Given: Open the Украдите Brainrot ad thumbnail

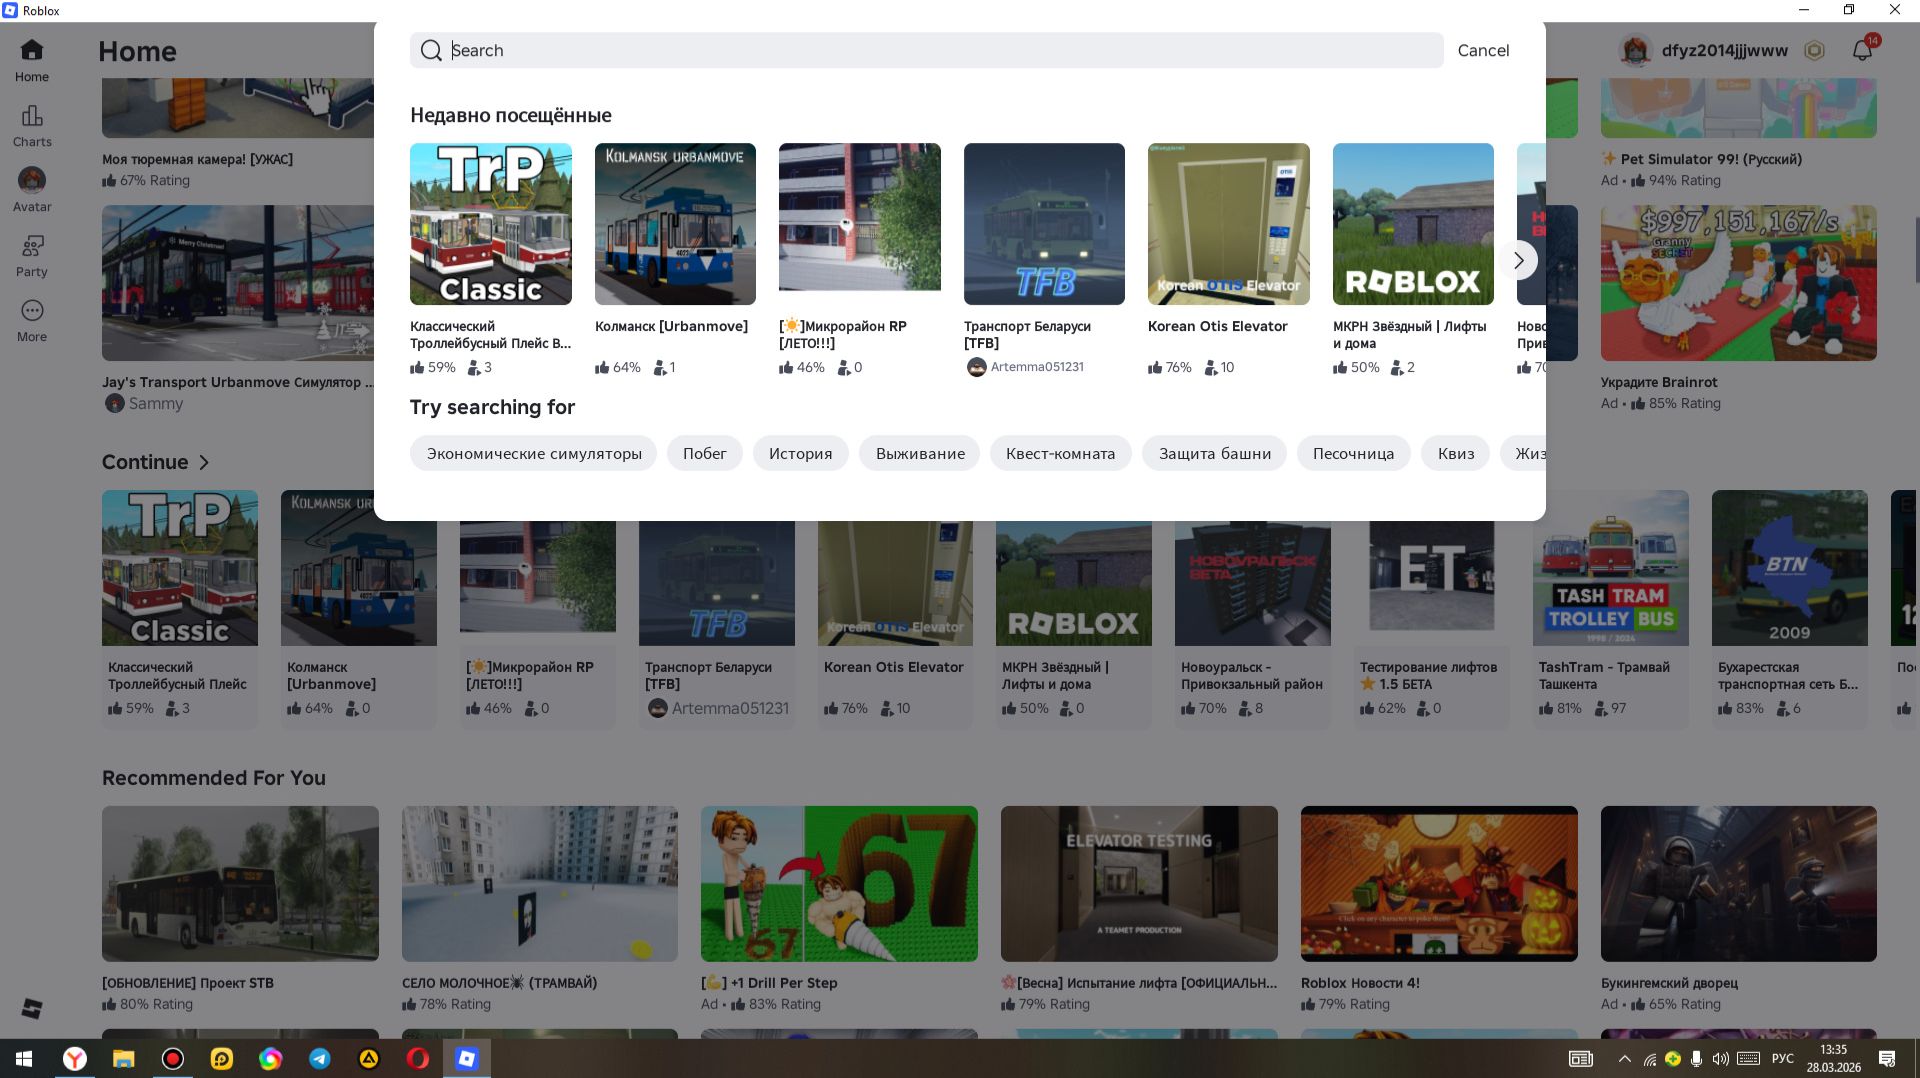Looking at the screenshot, I should tap(1739, 283).
